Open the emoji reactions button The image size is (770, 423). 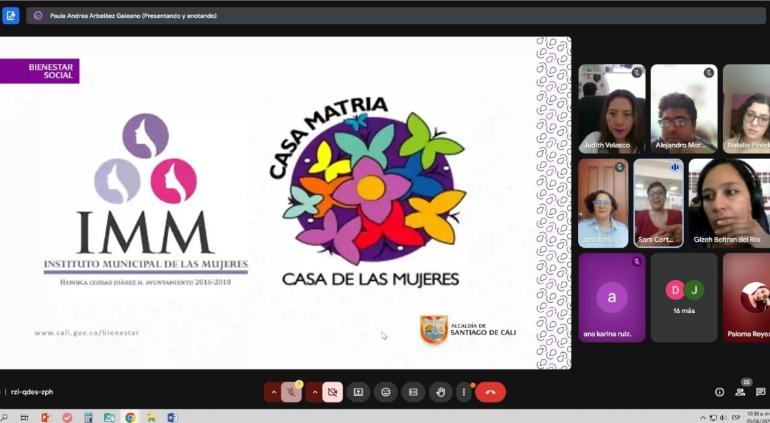[385, 392]
